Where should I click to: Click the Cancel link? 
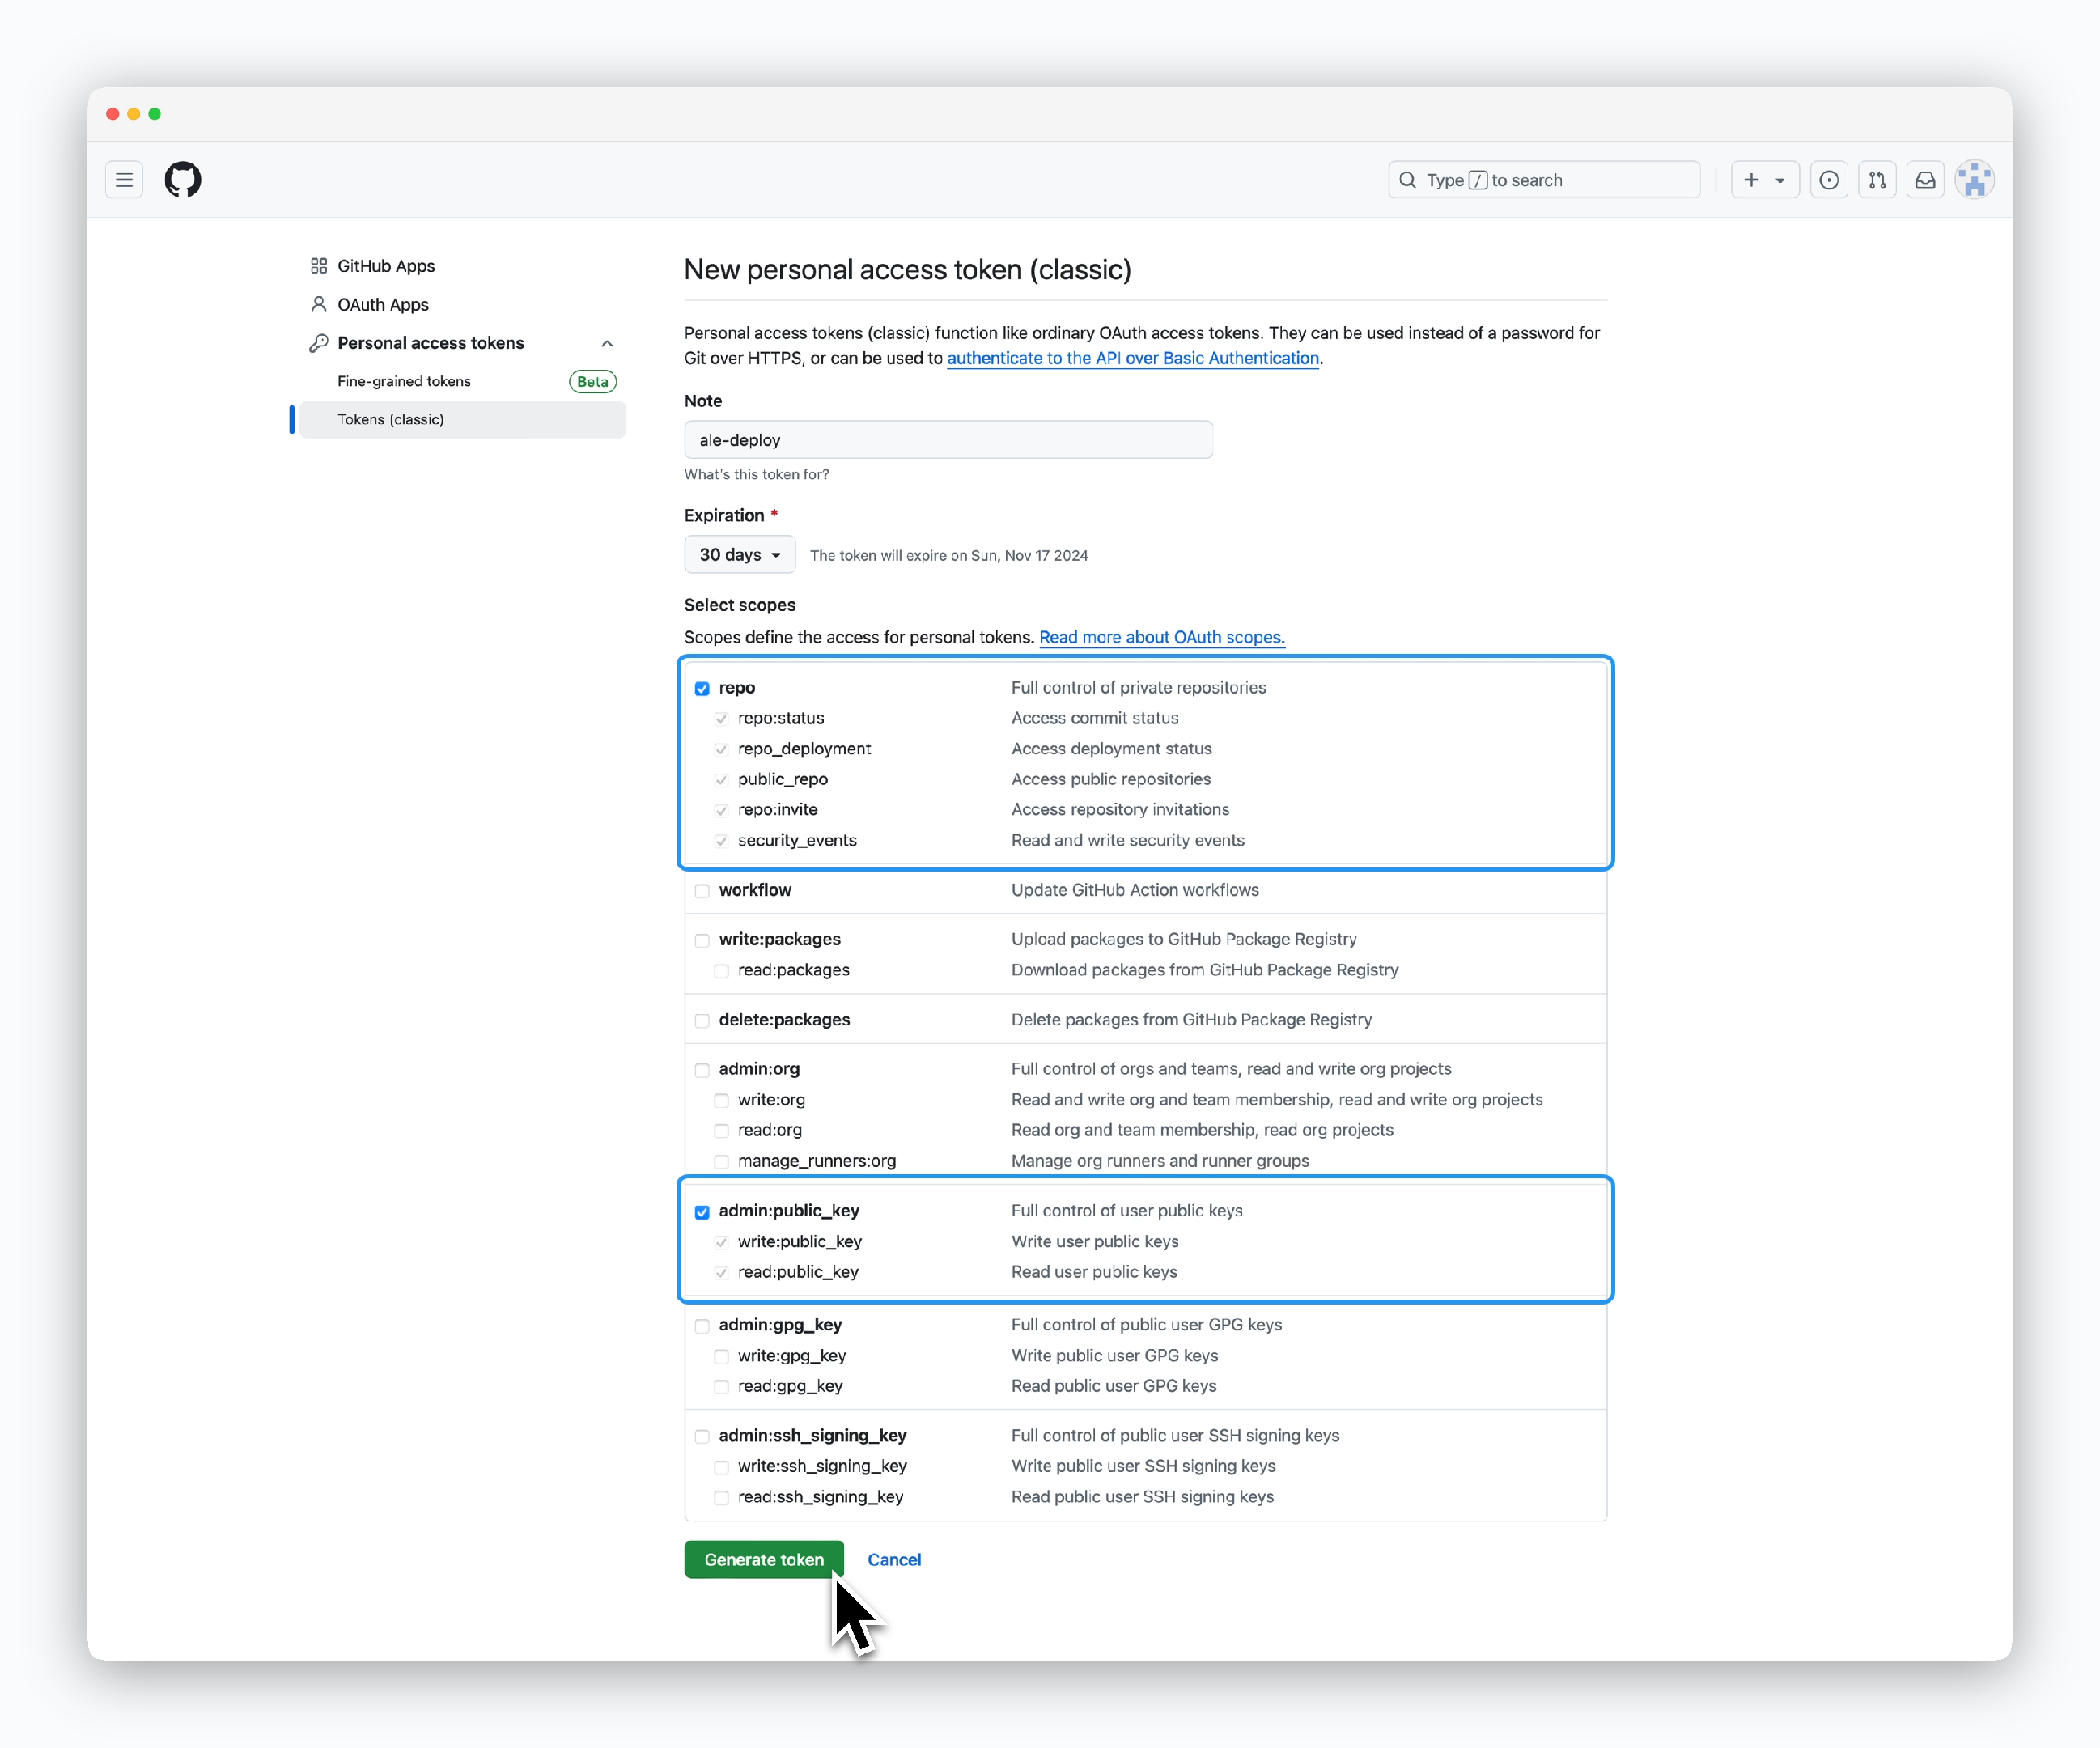click(894, 1559)
